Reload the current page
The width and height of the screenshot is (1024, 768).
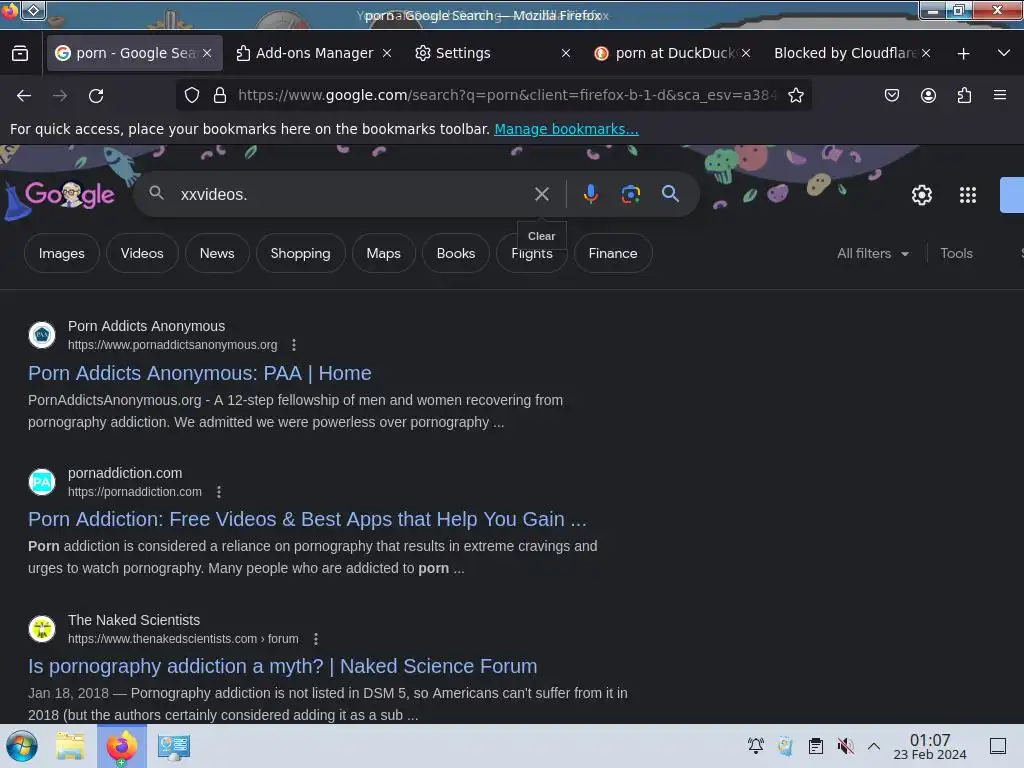(x=96, y=96)
